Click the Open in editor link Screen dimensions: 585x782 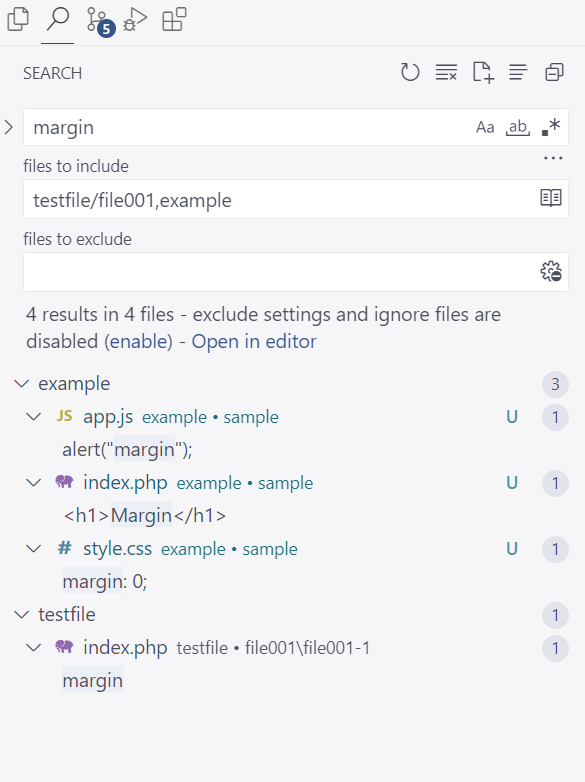tap(254, 342)
